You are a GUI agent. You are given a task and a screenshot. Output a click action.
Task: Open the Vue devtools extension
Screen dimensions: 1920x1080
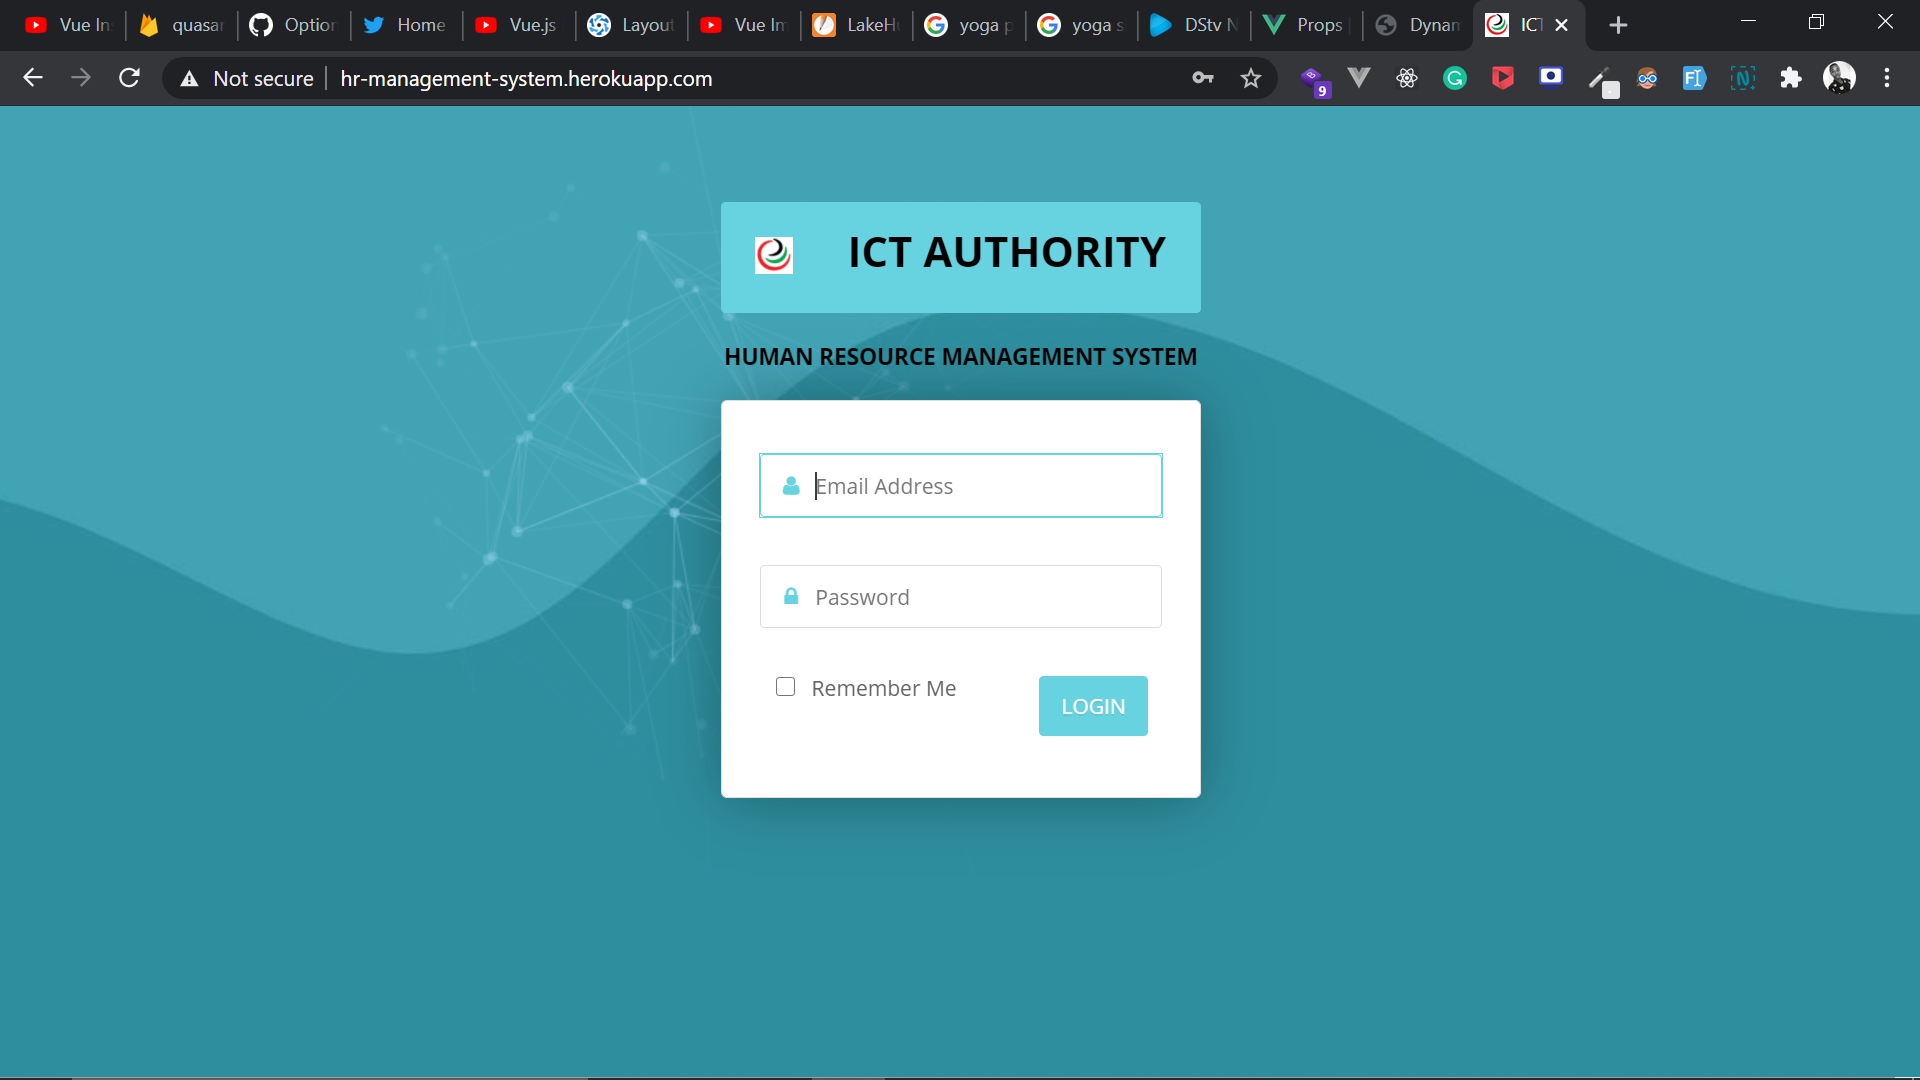click(x=1359, y=78)
